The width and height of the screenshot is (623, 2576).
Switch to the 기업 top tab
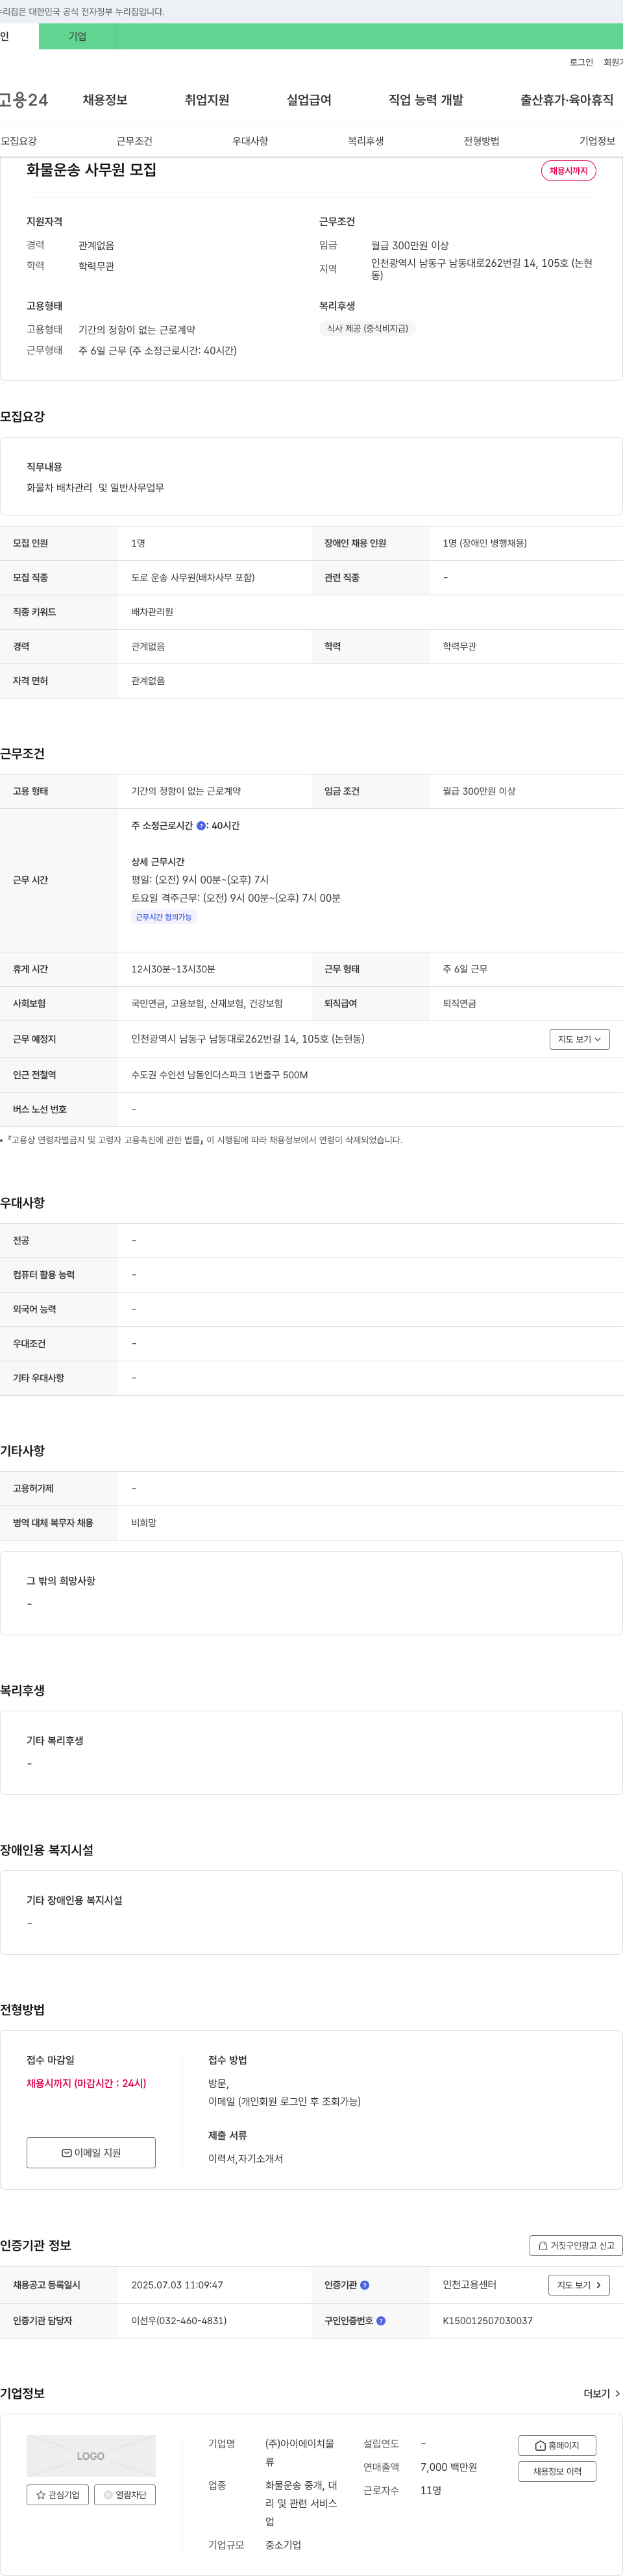click(77, 36)
